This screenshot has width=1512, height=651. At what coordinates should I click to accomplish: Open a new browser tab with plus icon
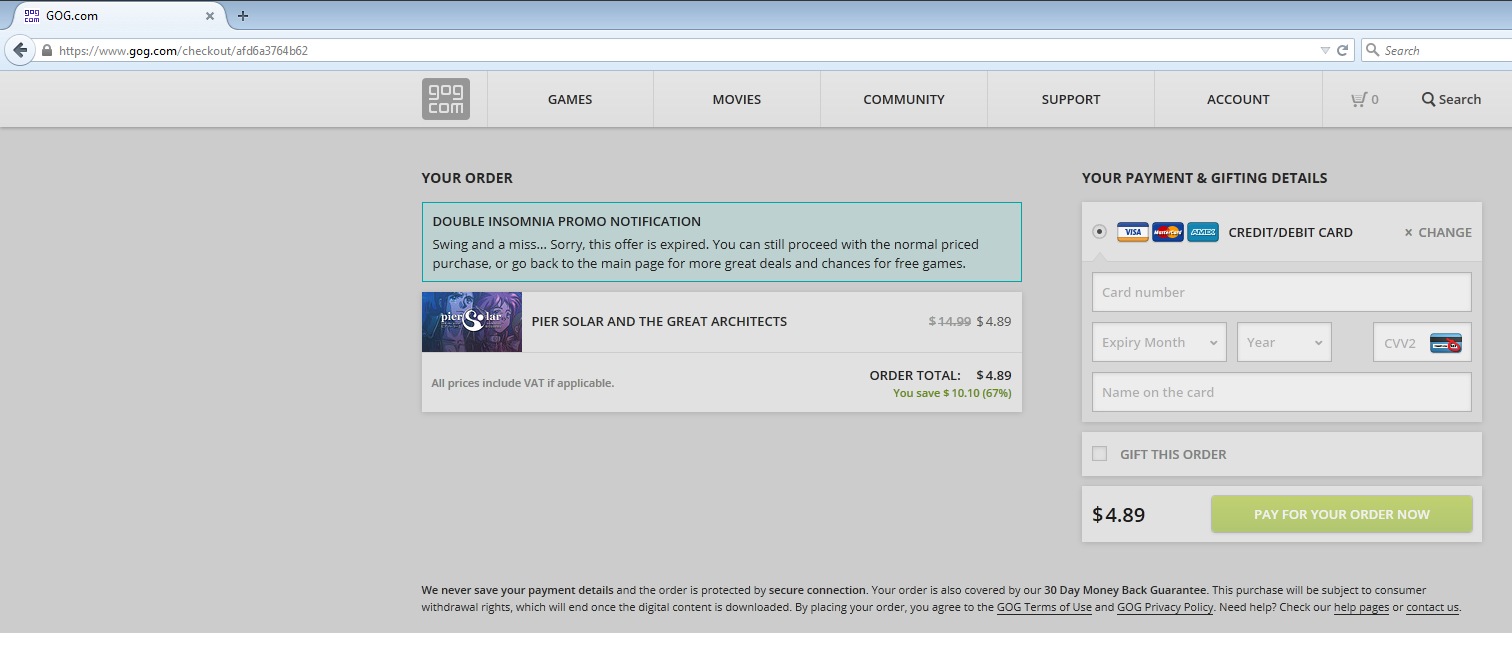click(243, 16)
